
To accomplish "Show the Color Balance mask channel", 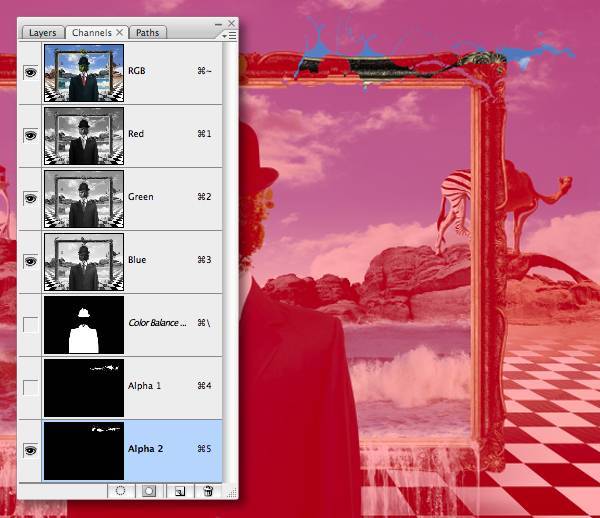I will (31, 324).
